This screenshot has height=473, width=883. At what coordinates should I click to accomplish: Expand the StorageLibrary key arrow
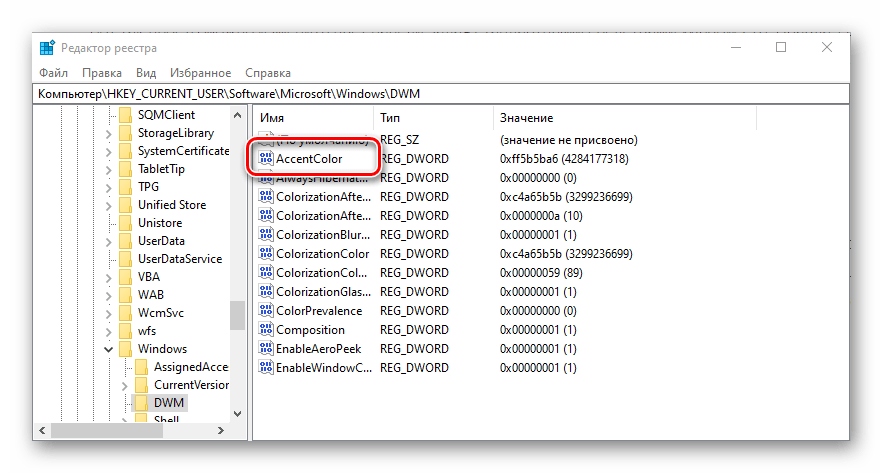pos(109,133)
